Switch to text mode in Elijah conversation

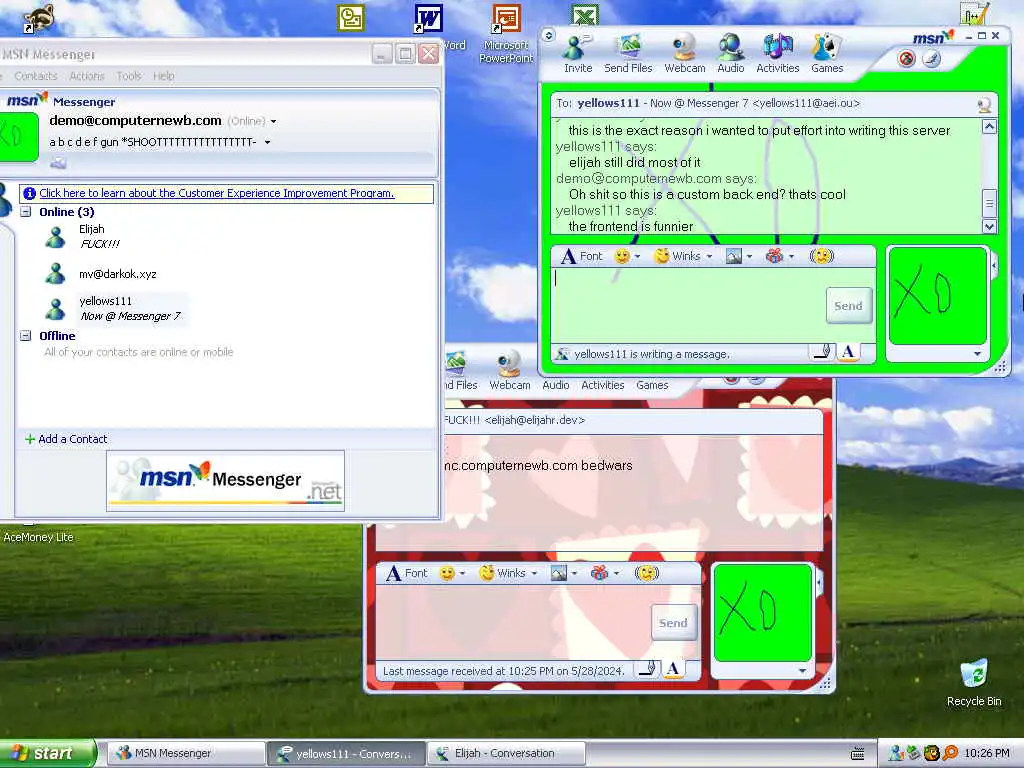[673, 669]
